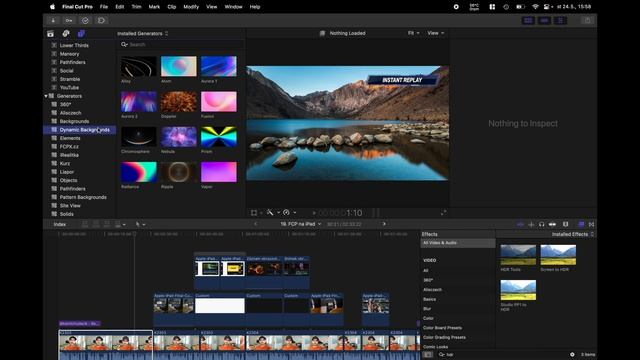Select the Alloy generator thumbnail
The width and height of the screenshot is (640, 360).
point(139,67)
